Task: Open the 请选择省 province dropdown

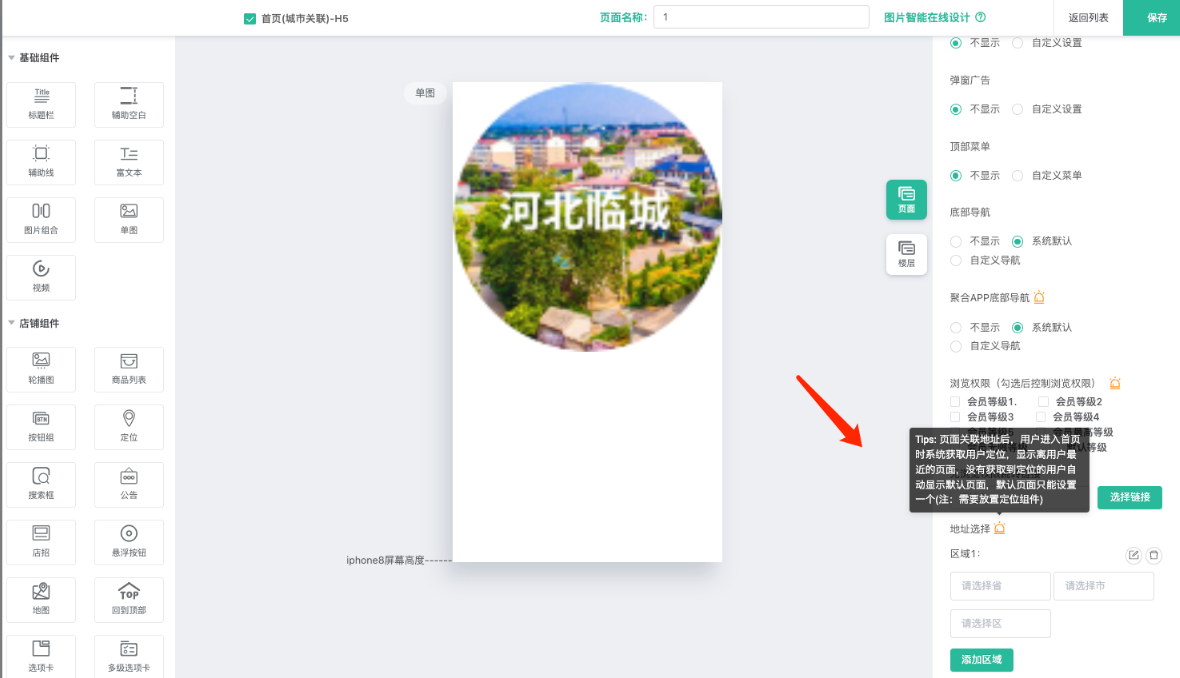Action: pos(1000,586)
